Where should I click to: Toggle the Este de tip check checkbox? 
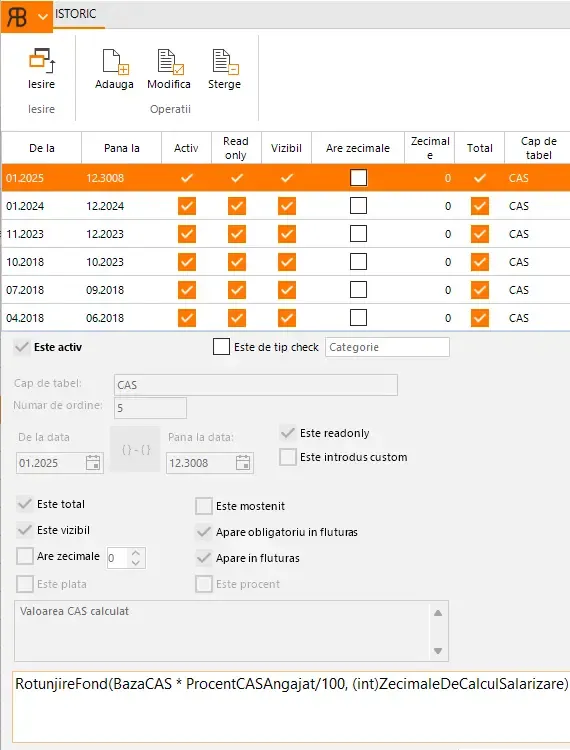pyautogui.click(x=221, y=347)
